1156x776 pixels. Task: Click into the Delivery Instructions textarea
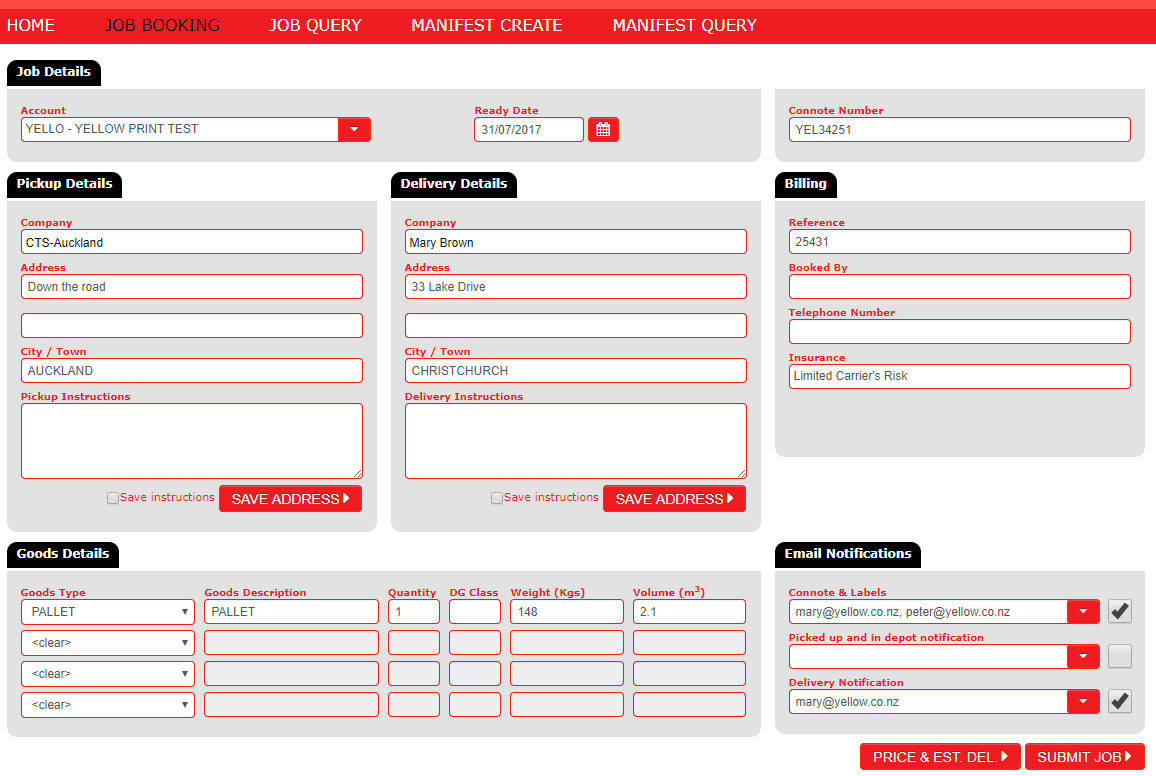[576, 441]
